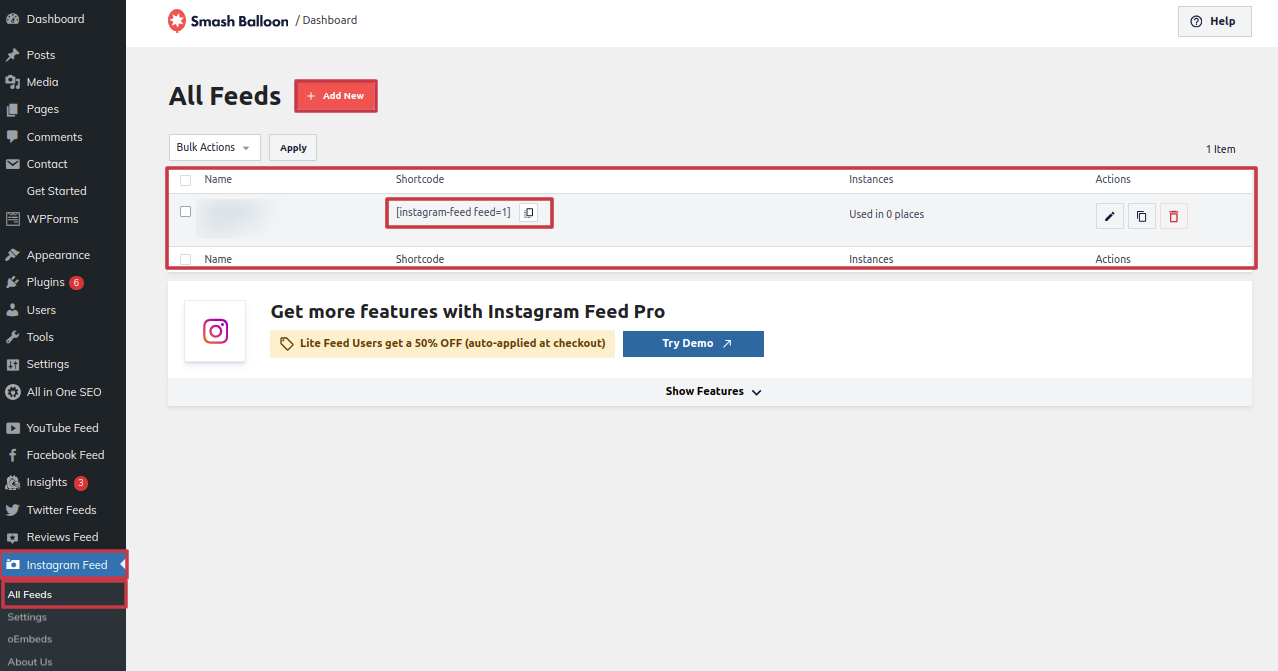Open Plugins from the sidebar
Screen dimensions: 1278x671
45,282
